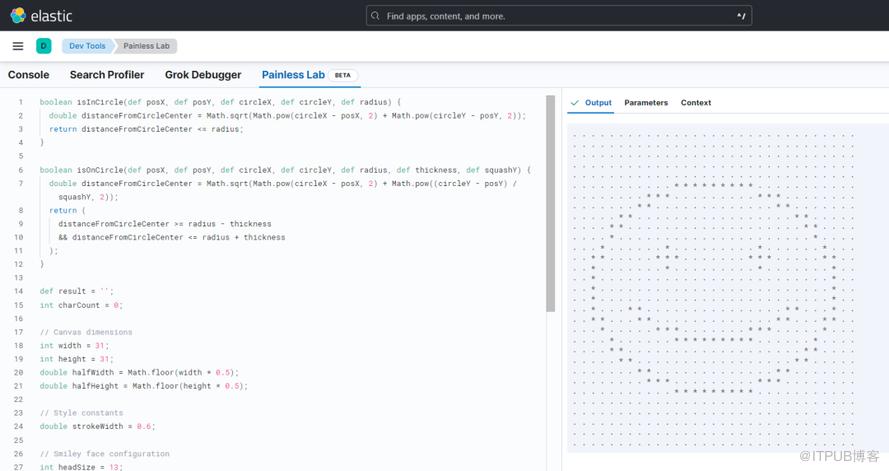Show the Output tab
Image resolution: width=889 pixels, height=471 pixels.
click(598, 103)
